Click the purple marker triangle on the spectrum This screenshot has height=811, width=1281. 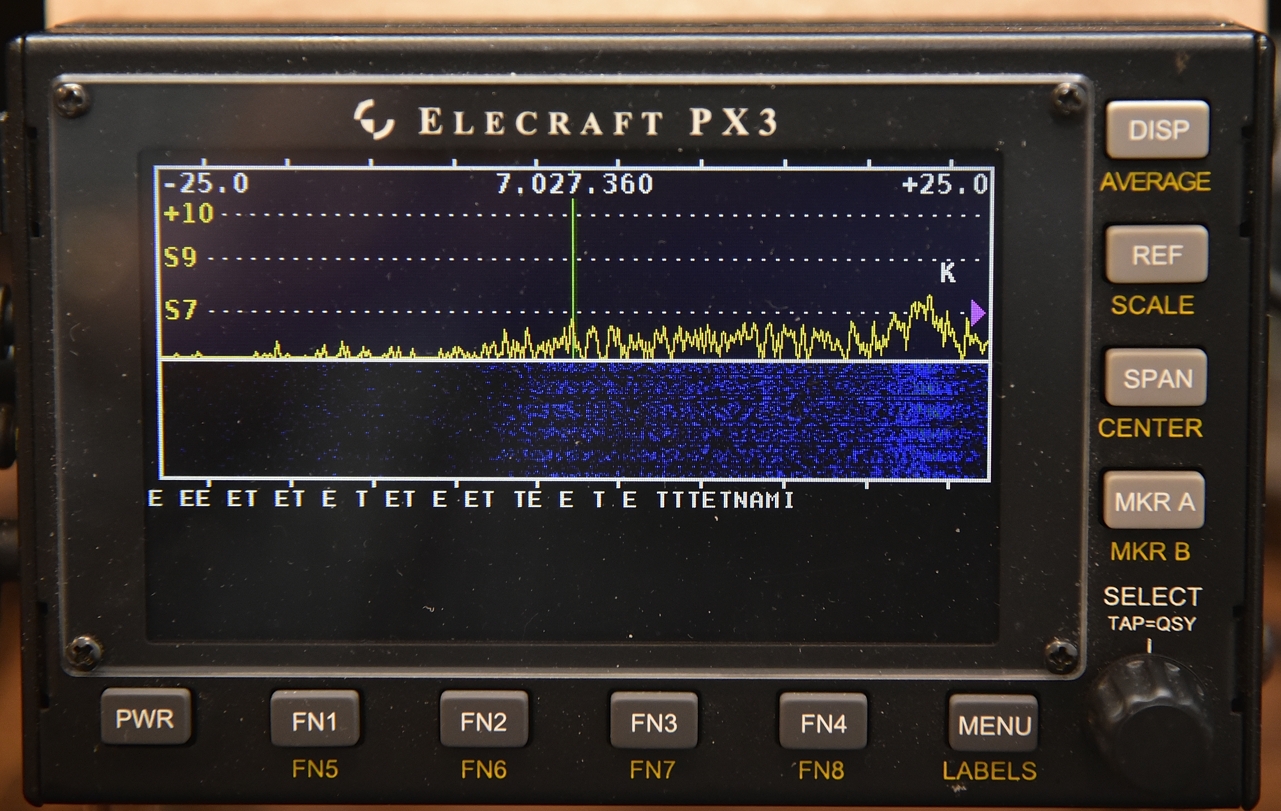tap(977, 313)
